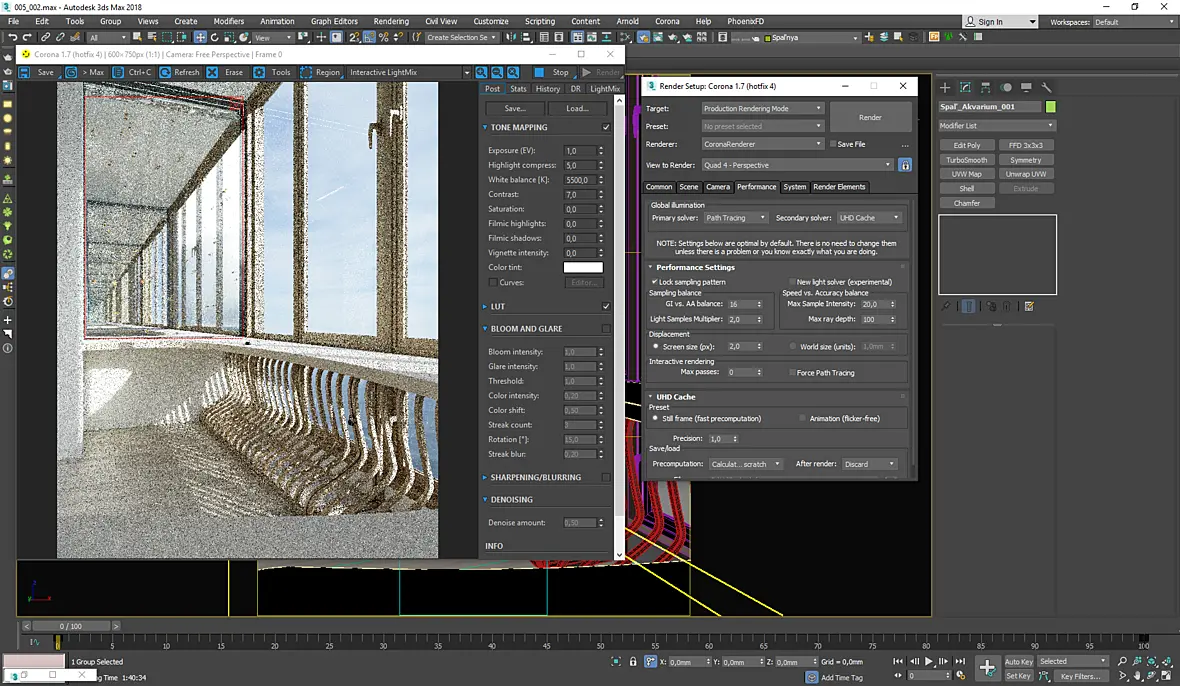Click the Configure Modifier Sets icon

(x=1029, y=306)
